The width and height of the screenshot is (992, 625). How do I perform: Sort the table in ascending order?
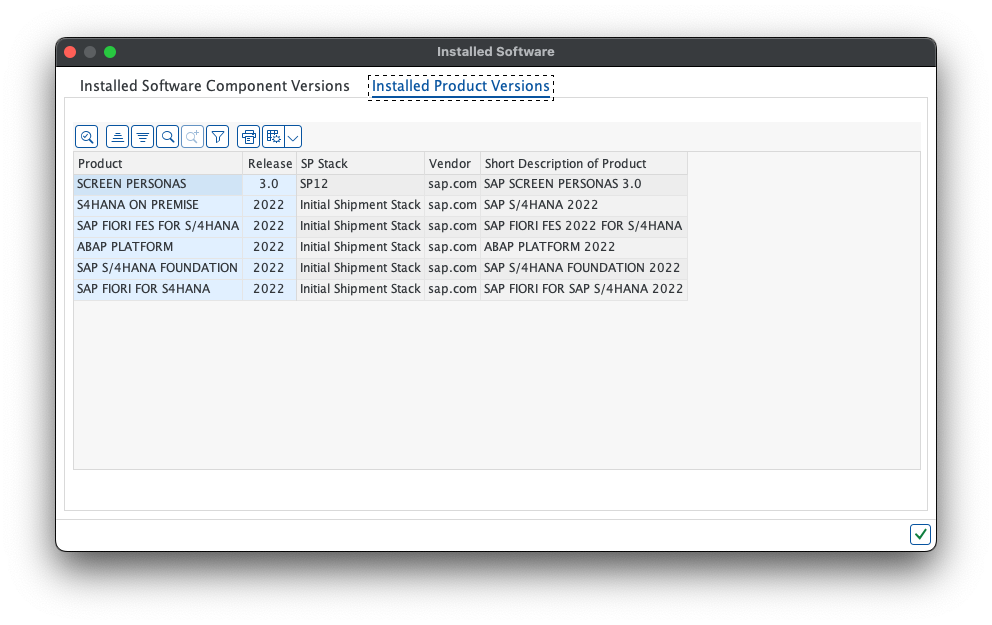(x=118, y=137)
